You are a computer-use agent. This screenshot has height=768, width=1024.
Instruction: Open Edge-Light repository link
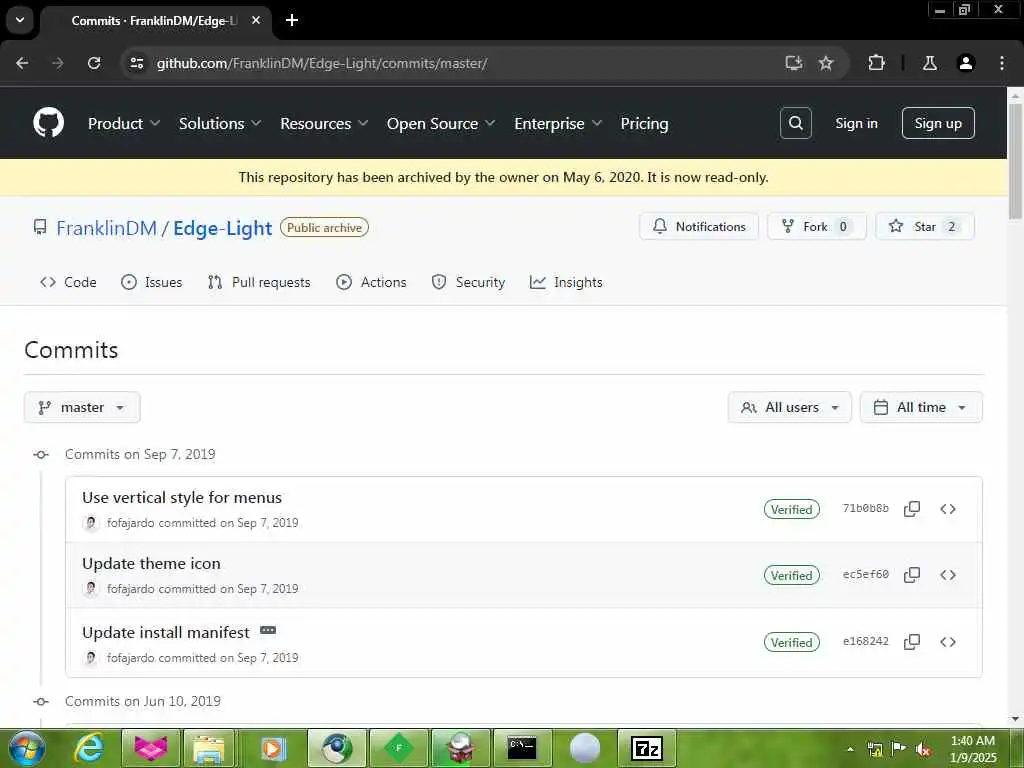point(223,228)
